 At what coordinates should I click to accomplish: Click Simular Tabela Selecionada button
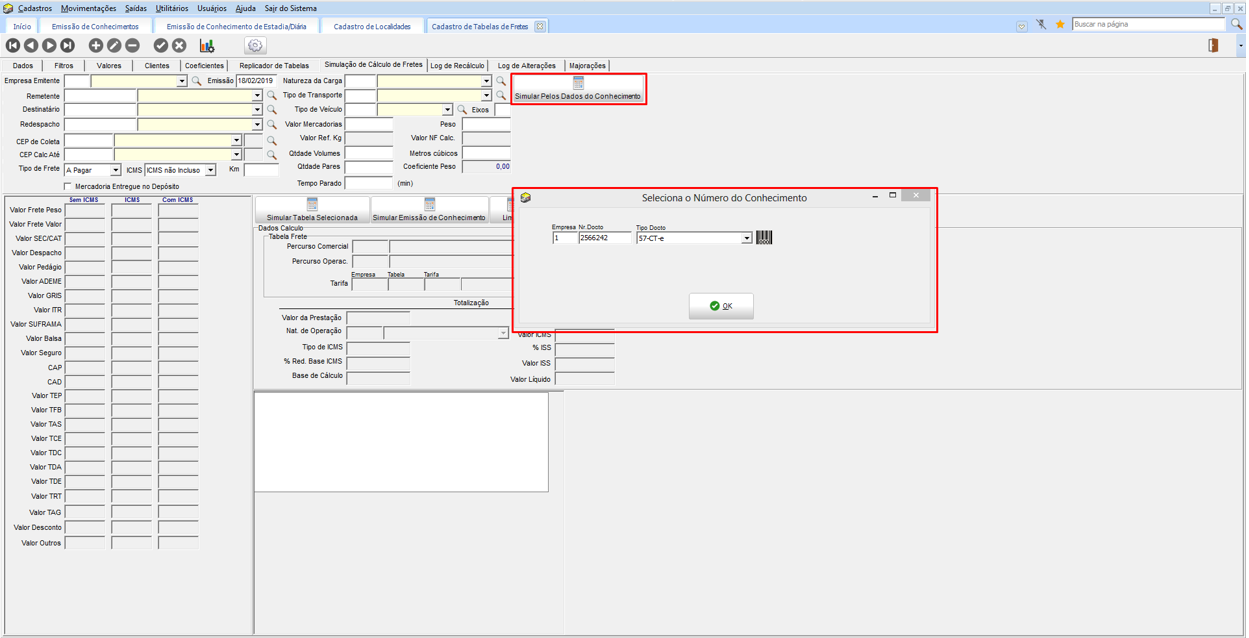(x=312, y=210)
